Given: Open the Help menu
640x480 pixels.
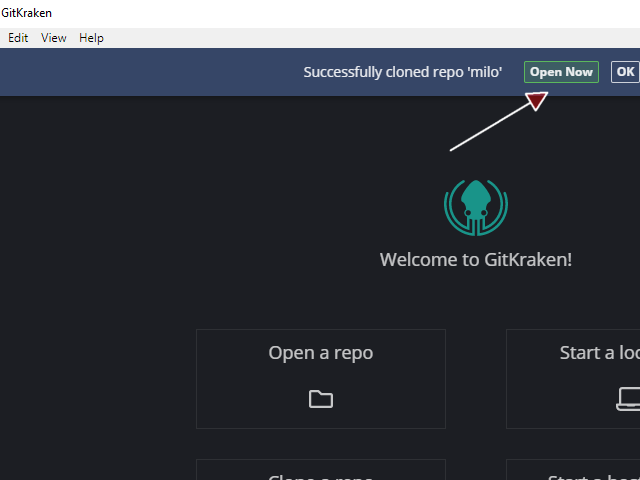Looking at the screenshot, I should pos(91,38).
